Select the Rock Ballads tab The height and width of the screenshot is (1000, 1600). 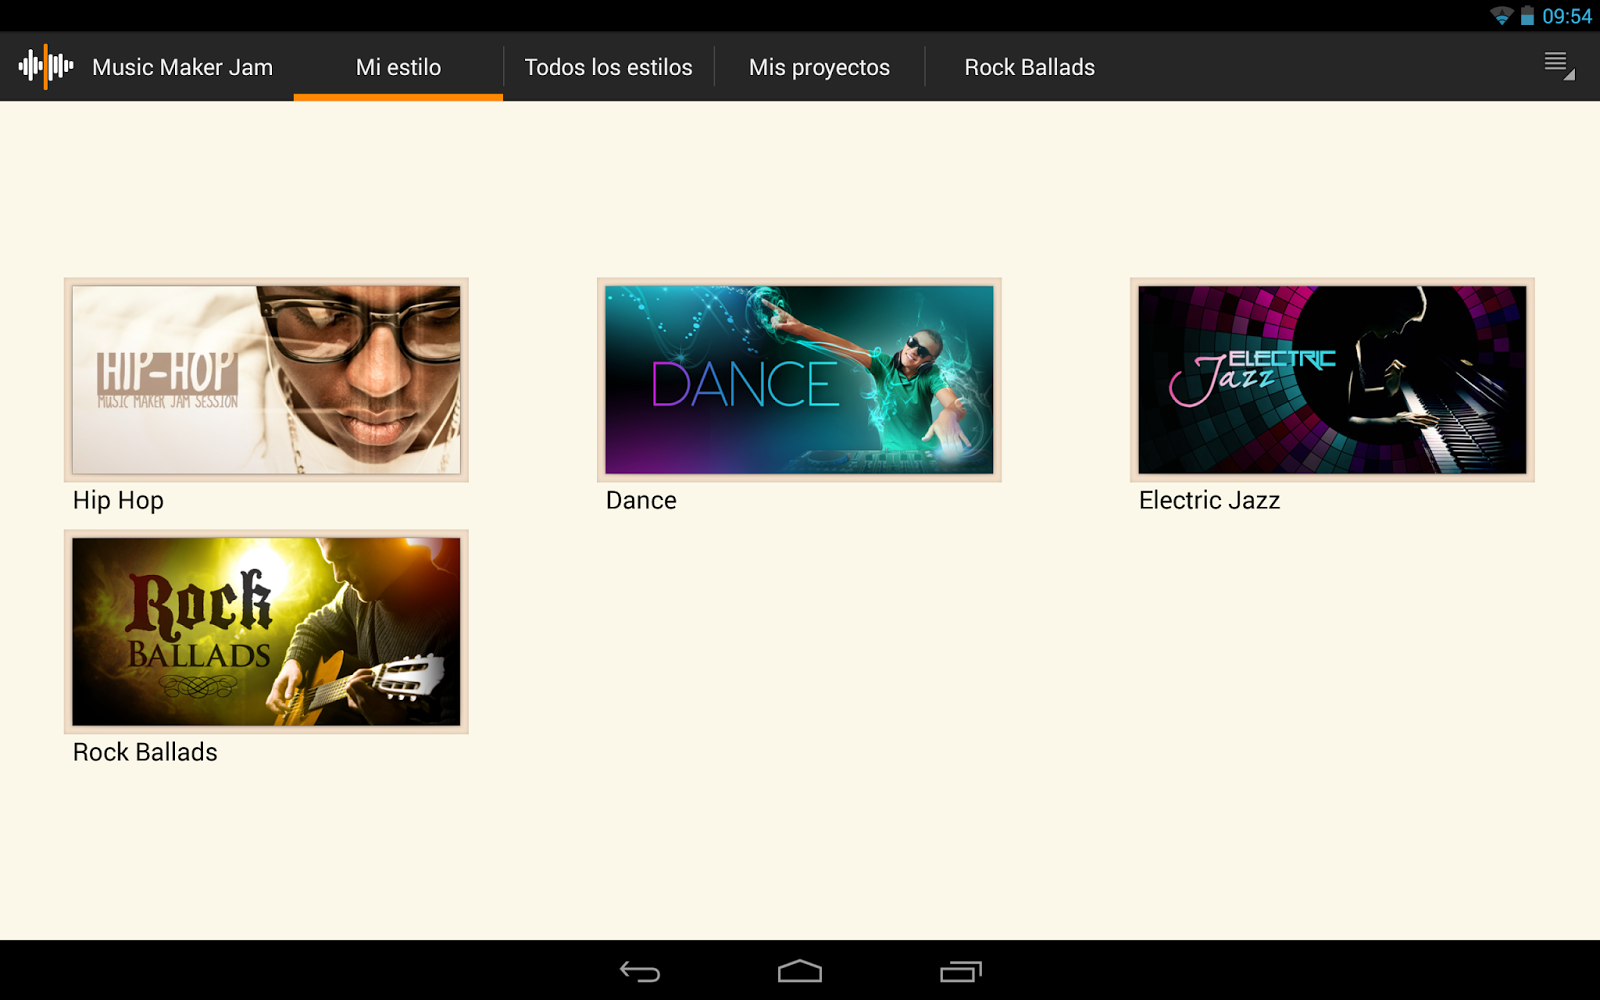pyautogui.click(x=1028, y=67)
